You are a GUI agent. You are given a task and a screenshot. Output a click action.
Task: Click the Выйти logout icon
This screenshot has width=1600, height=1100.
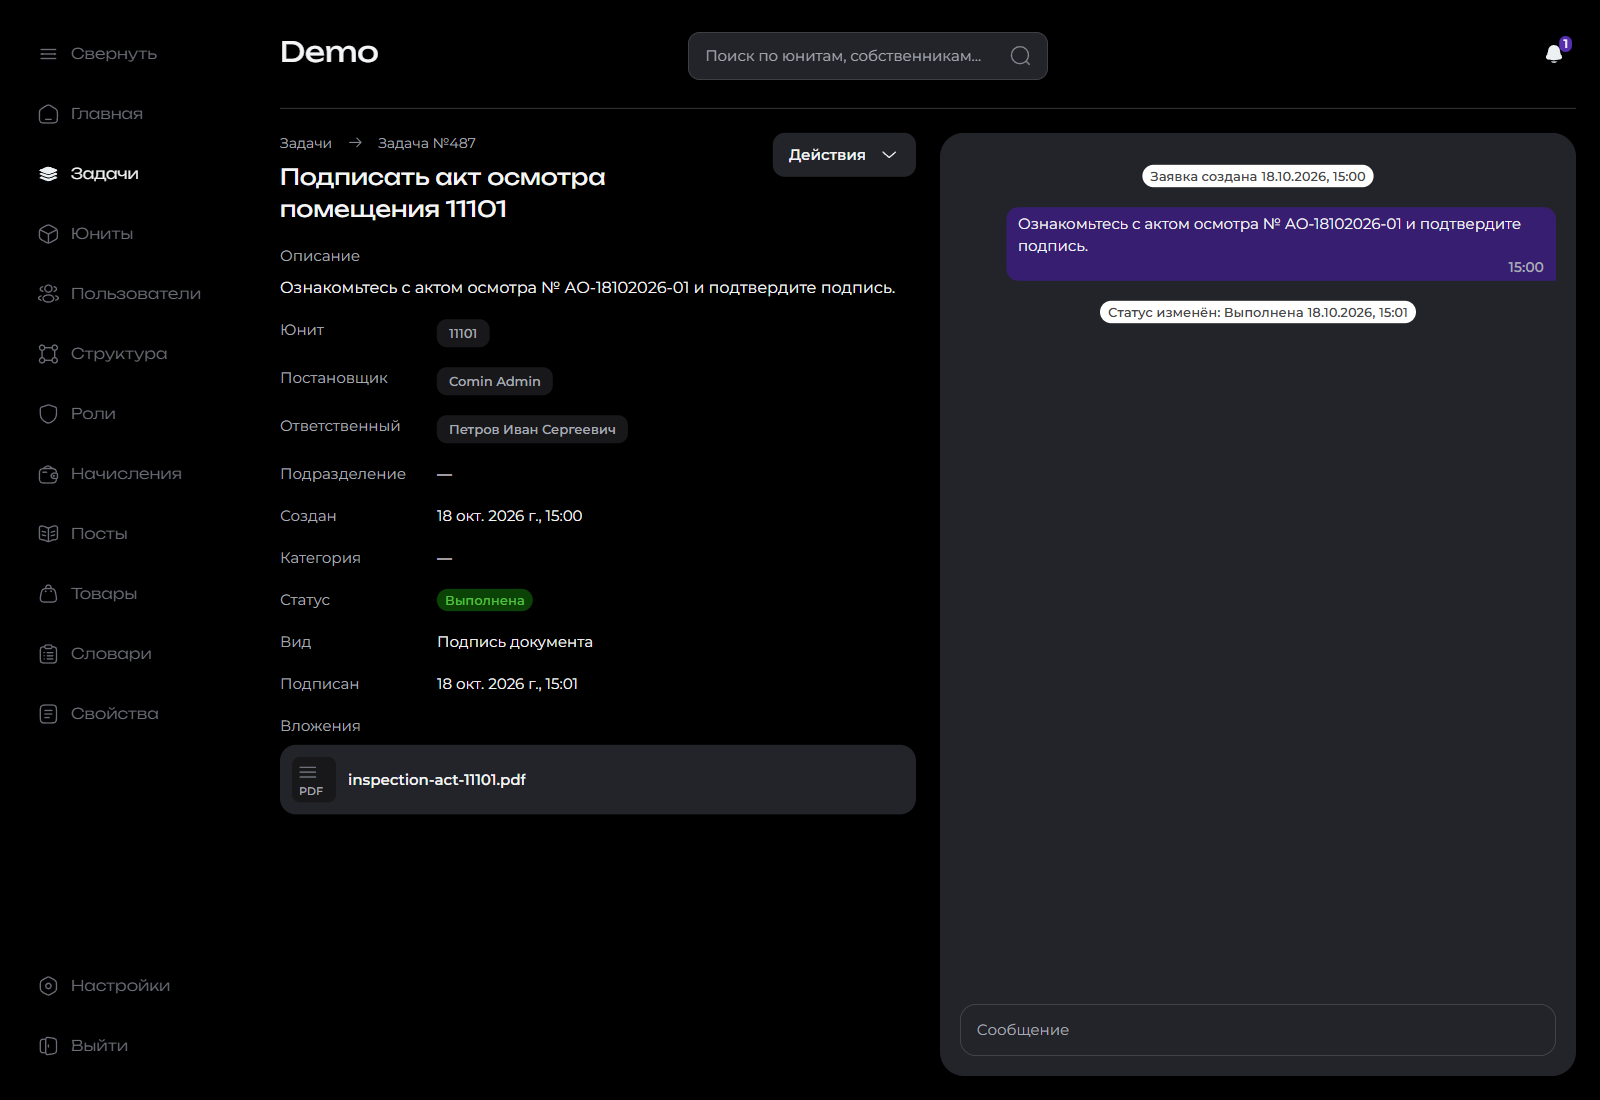coord(48,1046)
